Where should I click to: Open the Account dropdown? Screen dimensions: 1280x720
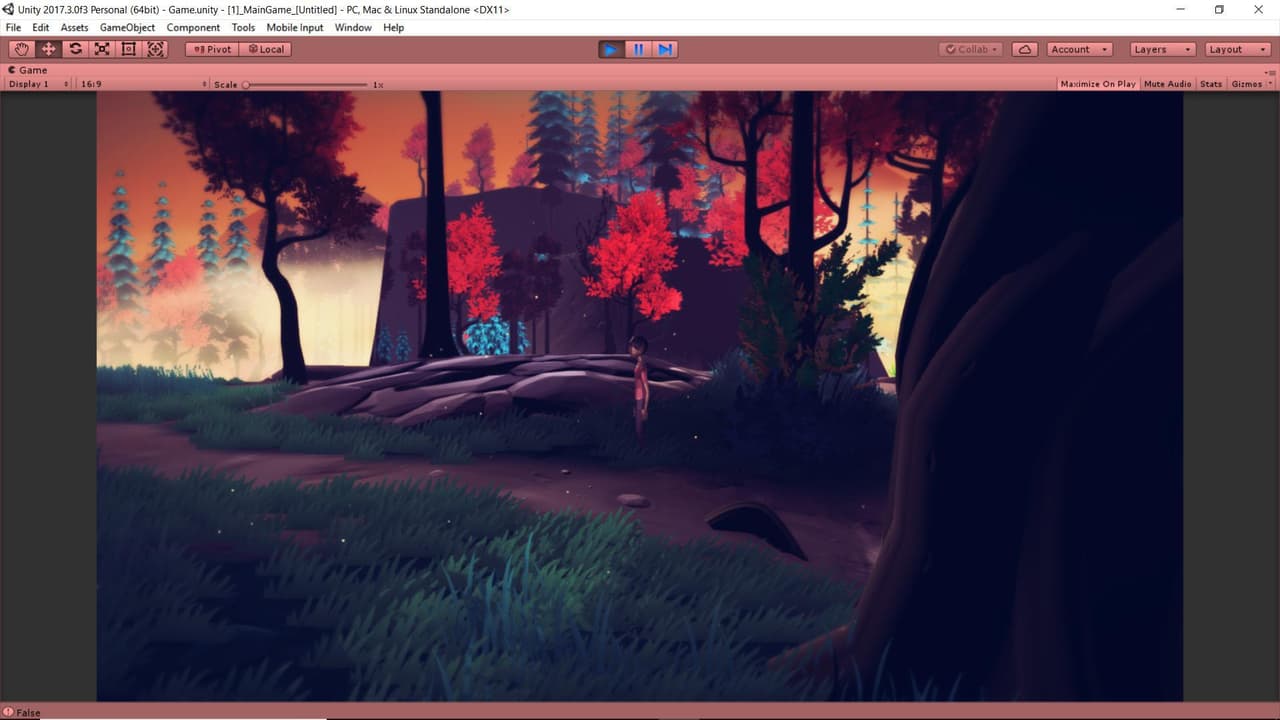[1080, 49]
